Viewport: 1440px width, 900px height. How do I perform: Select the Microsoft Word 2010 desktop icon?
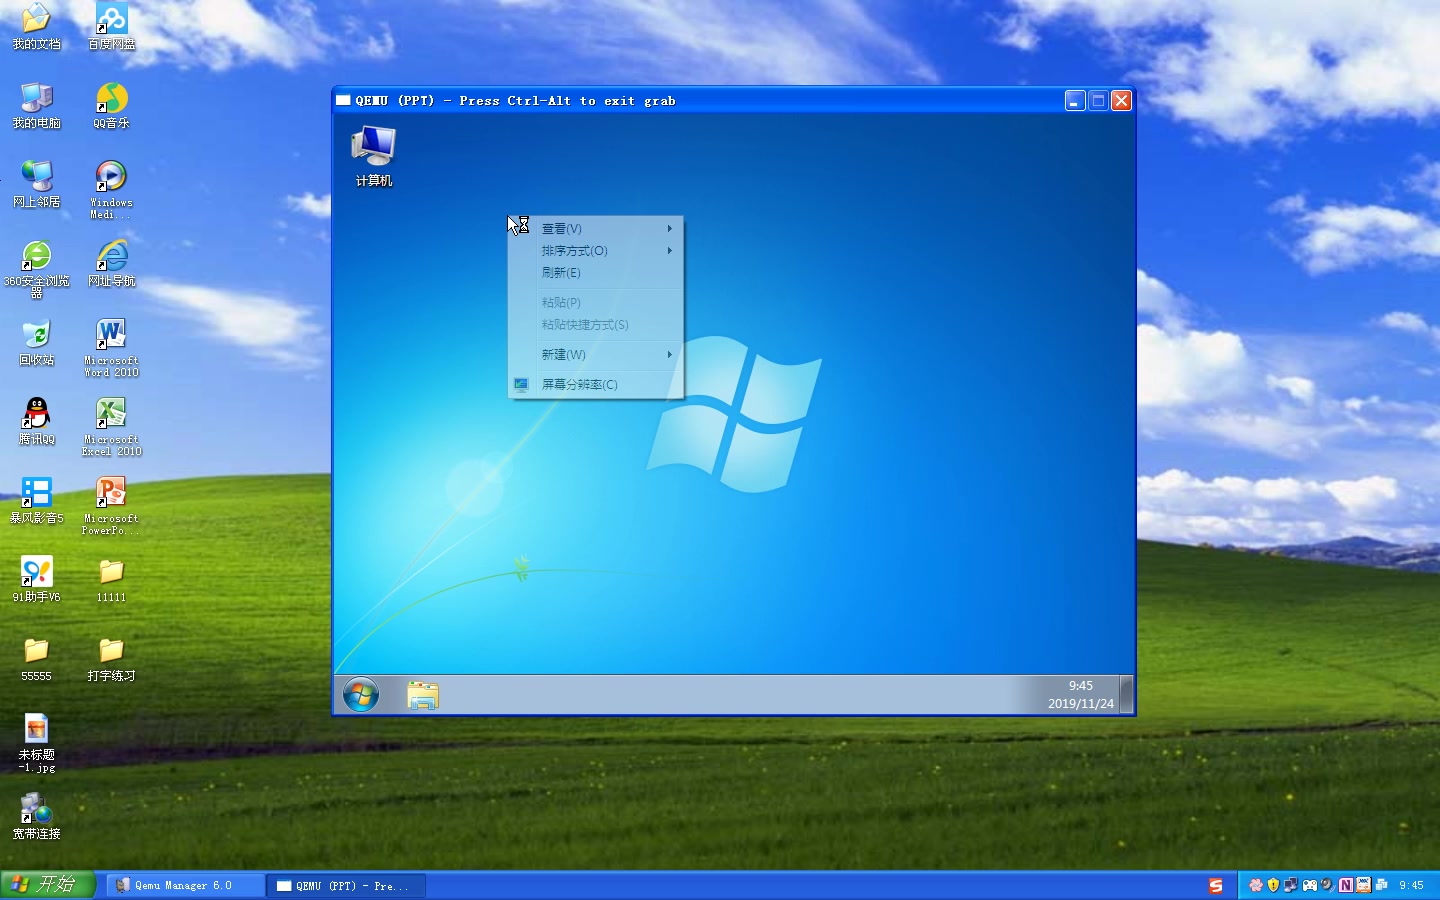point(111,348)
